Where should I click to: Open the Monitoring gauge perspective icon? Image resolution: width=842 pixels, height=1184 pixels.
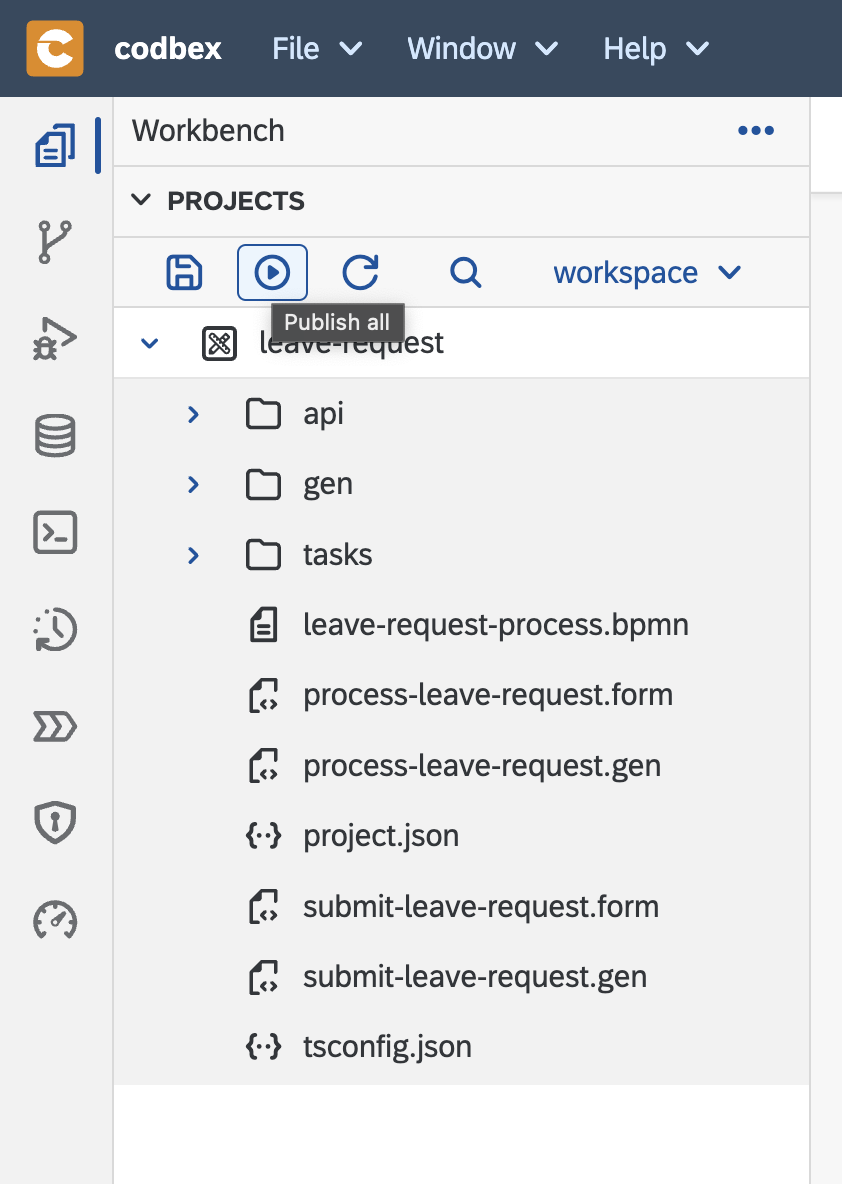click(55, 920)
